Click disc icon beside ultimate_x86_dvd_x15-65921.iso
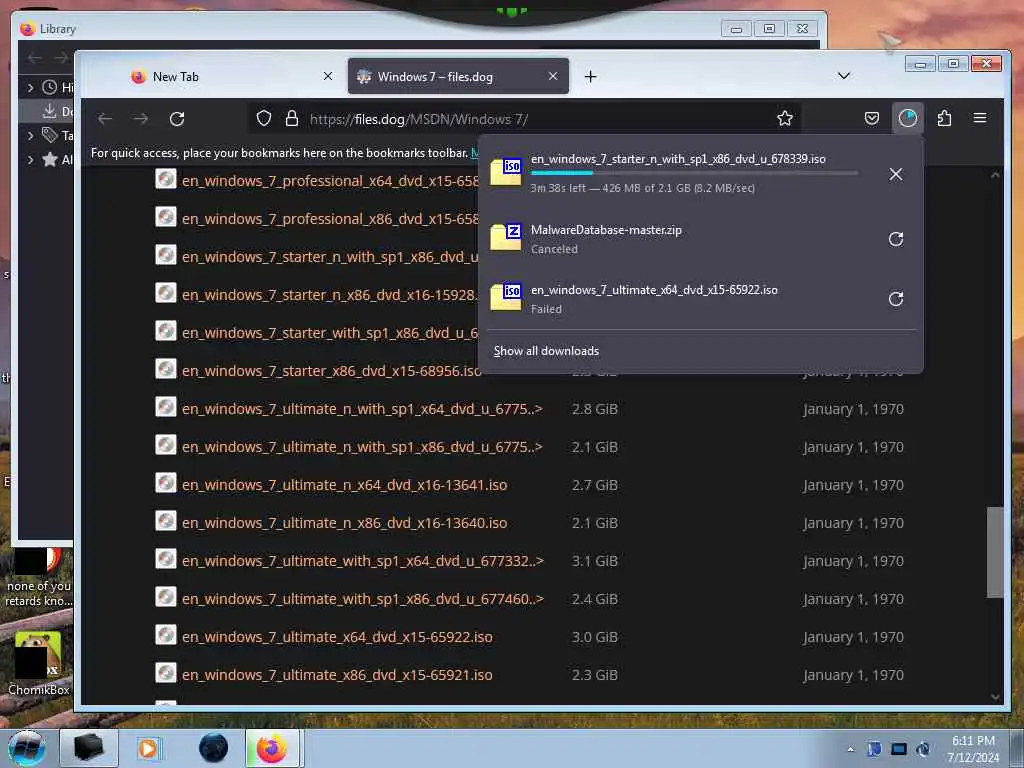Image resolution: width=1024 pixels, height=768 pixels. pyautogui.click(x=166, y=673)
